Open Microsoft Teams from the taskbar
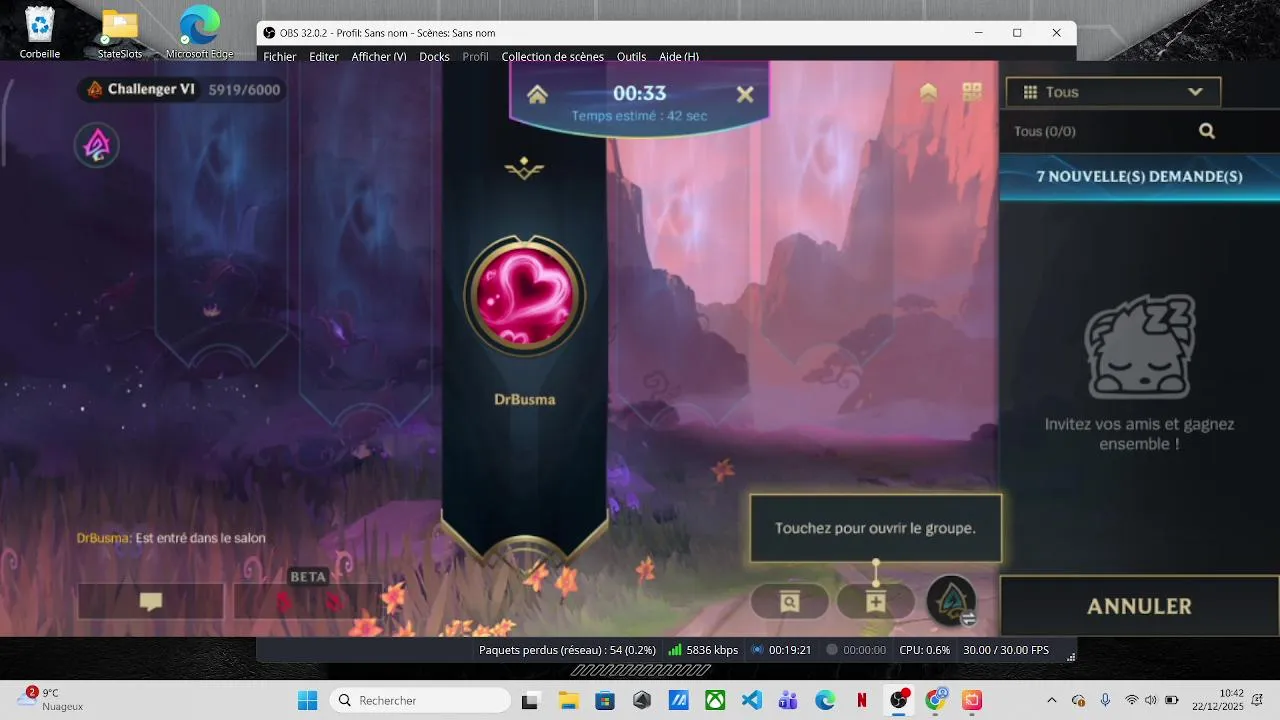The height and width of the screenshot is (720, 1280). coord(788,700)
